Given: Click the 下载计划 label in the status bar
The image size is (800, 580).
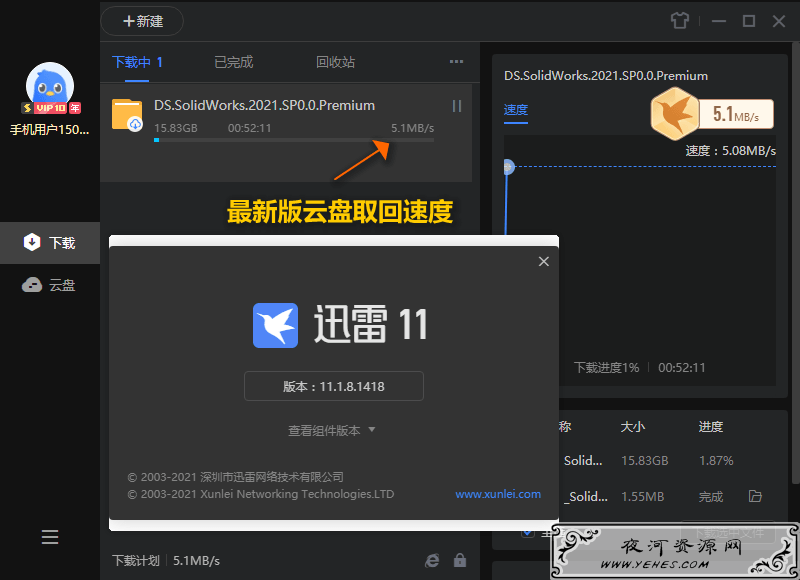Looking at the screenshot, I should click(136, 561).
